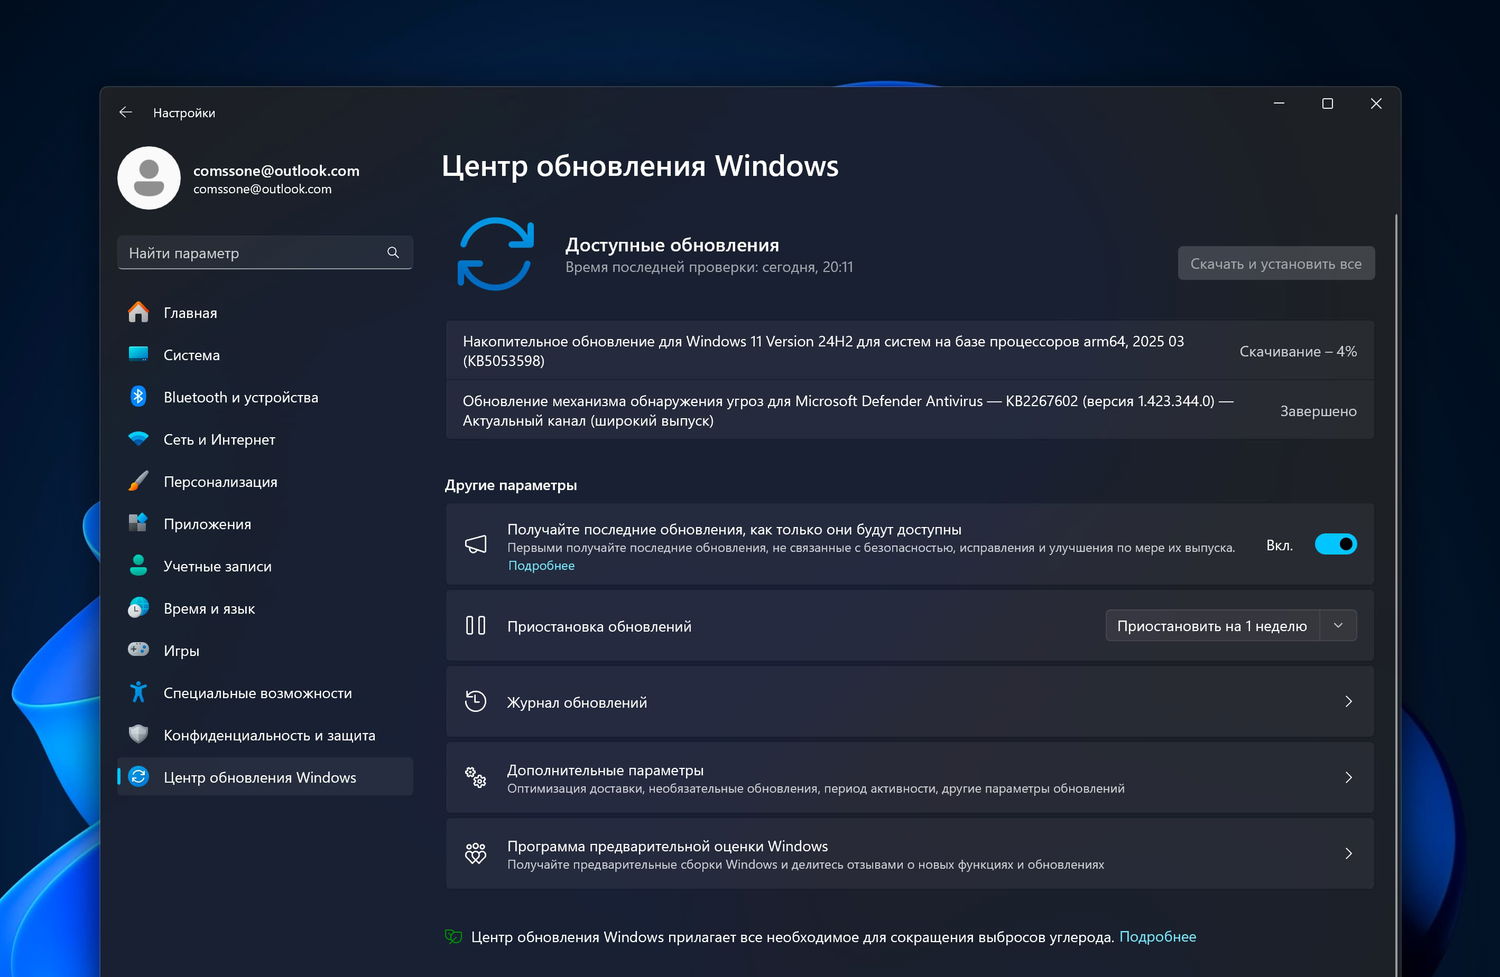Expand Дополнительные параметры with its chevron

coord(1348,778)
